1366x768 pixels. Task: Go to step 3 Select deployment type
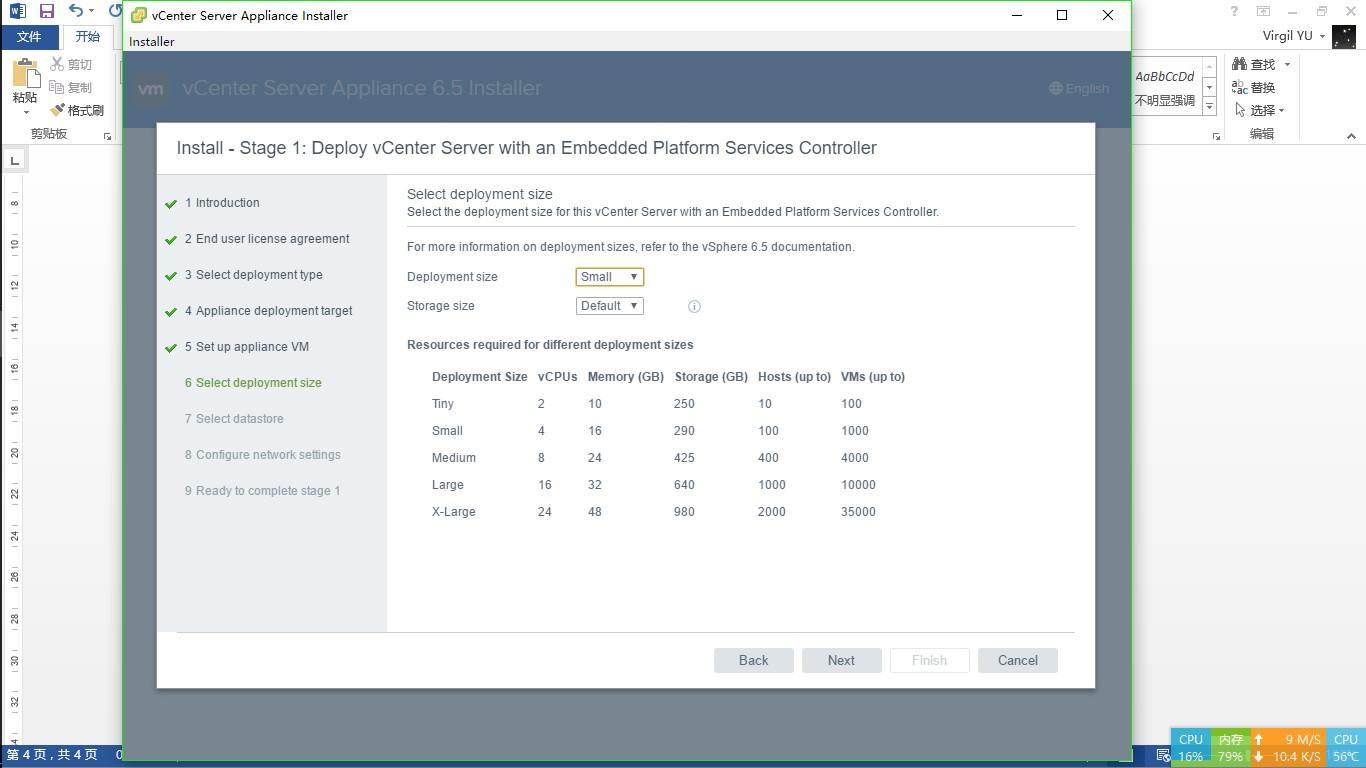(254, 275)
